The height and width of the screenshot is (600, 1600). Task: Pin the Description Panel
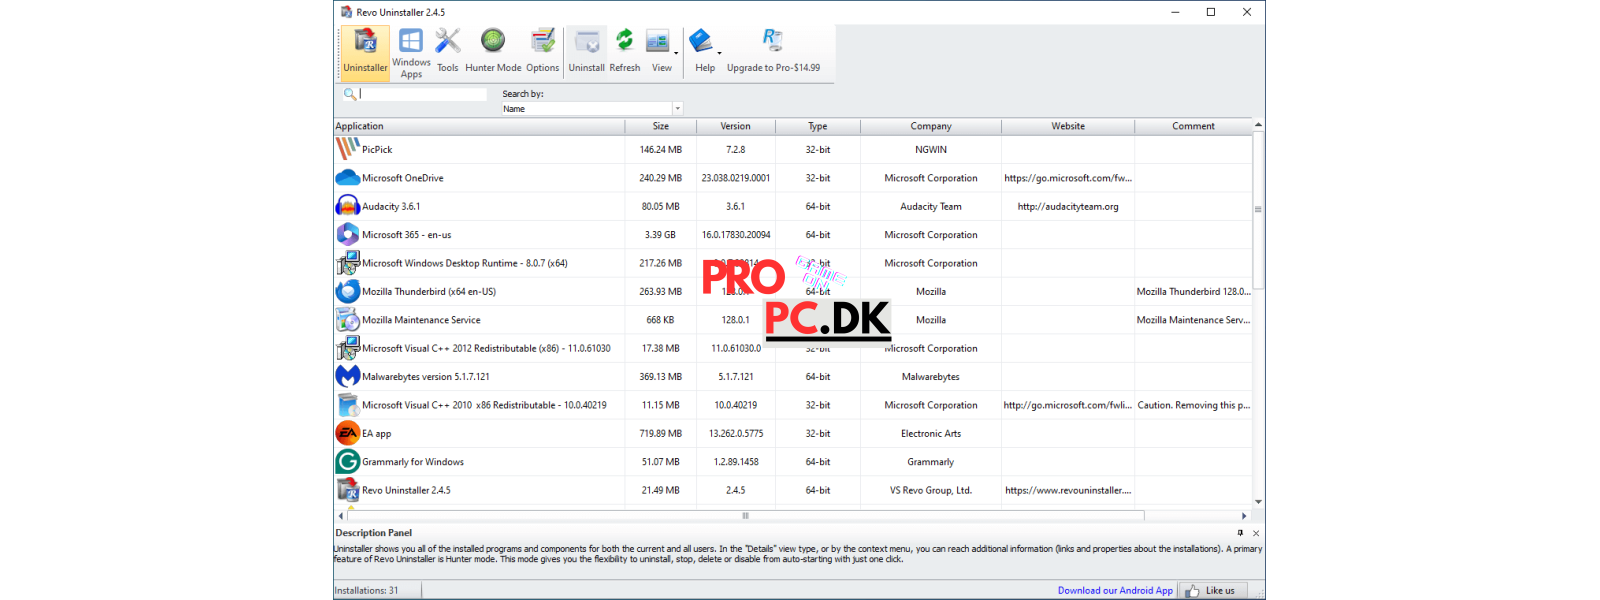pos(1240,533)
